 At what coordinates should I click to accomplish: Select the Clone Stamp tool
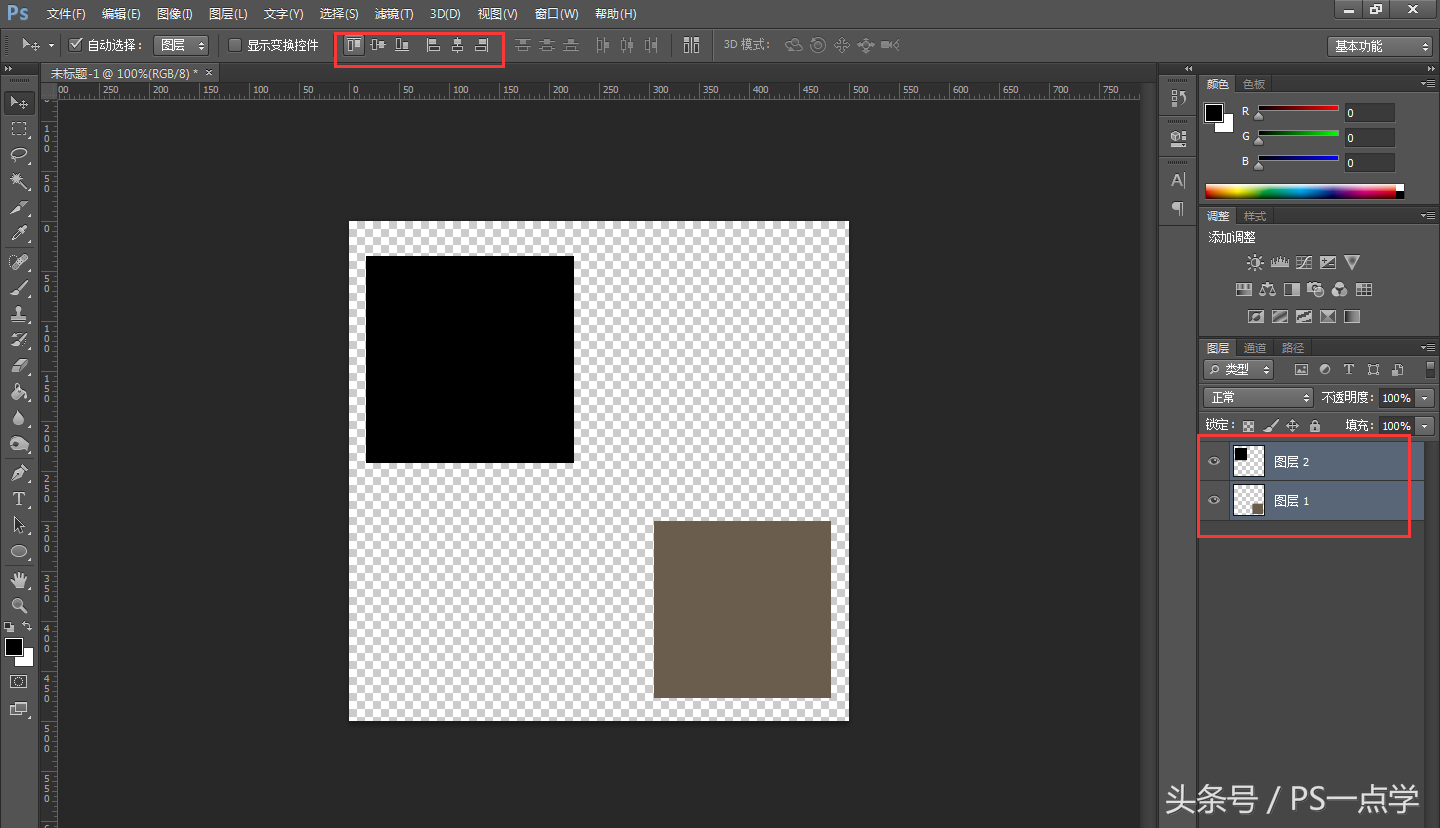tap(19, 314)
